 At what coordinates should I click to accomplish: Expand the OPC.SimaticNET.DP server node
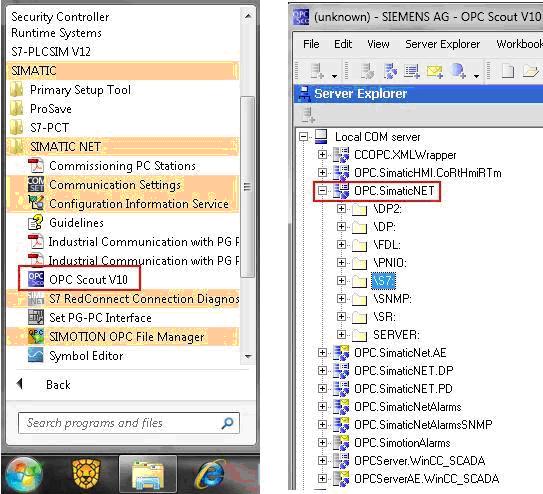tap(322, 370)
